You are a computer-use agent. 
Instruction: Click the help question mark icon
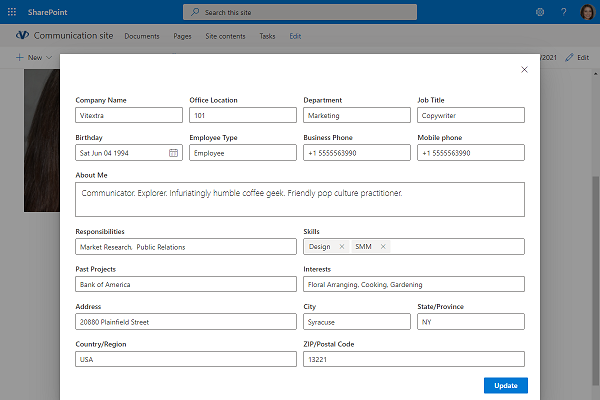[563, 12]
